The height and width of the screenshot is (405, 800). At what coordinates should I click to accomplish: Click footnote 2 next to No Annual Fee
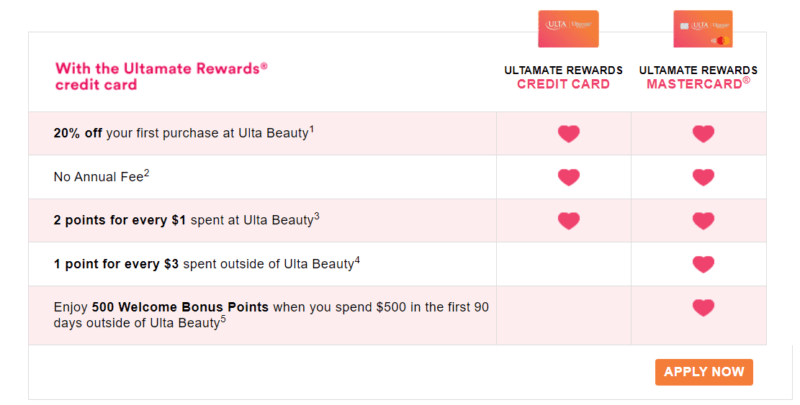click(x=146, y=173)
